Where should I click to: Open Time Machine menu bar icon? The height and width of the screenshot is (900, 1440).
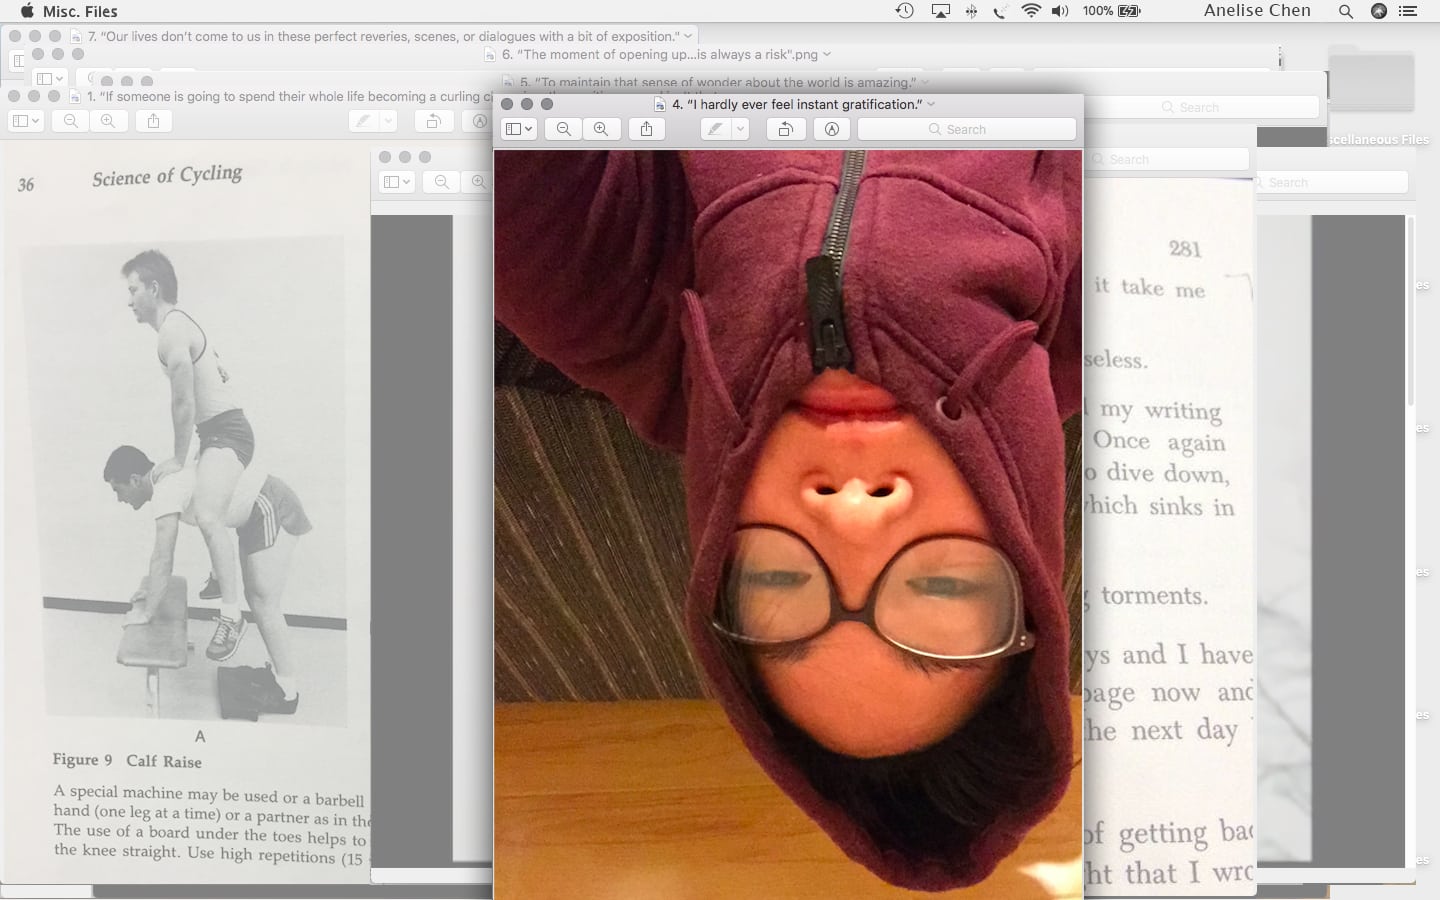coord(904,11)
